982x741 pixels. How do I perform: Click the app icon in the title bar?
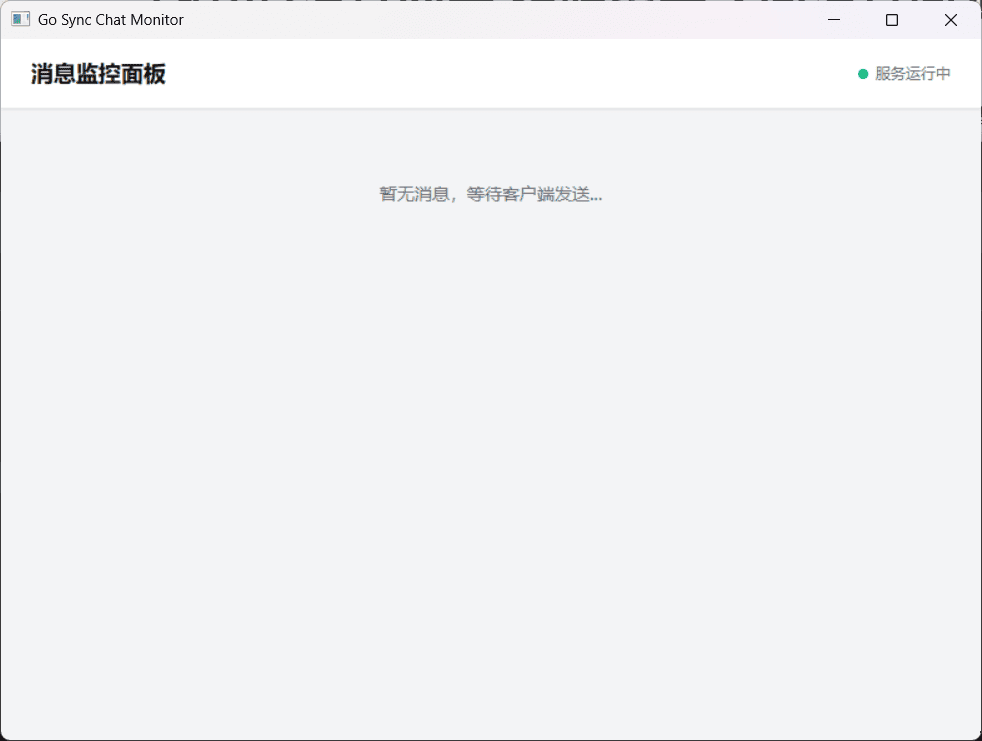(21, 19)
